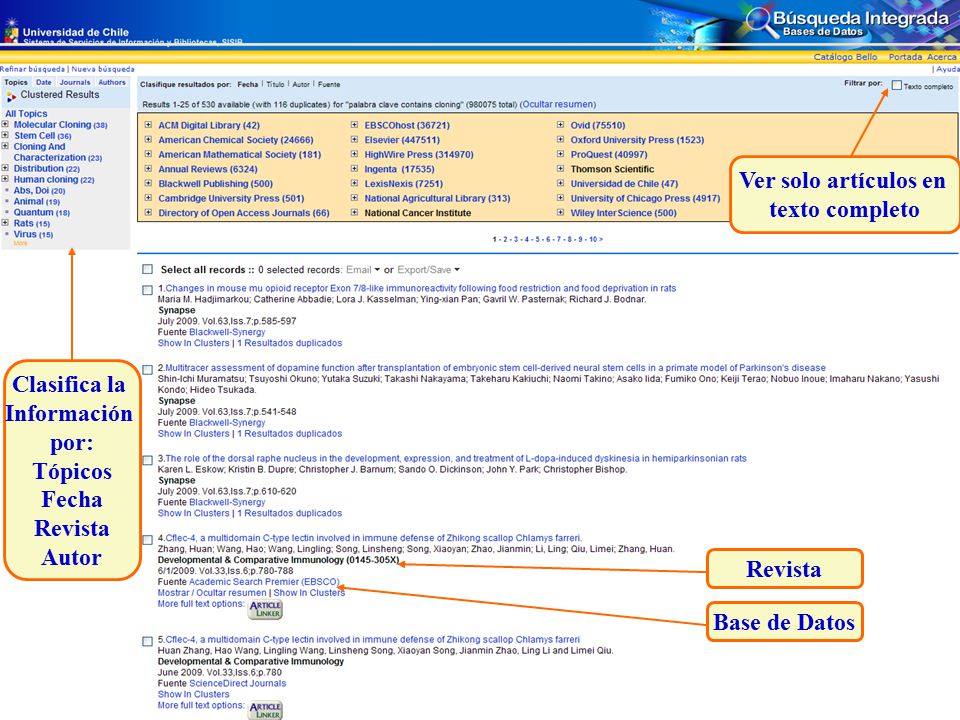The height and width of the screenshot is (720, 960).
Task: Select the checkbox for result 4 Cflec-4
Action: [148, 540]
